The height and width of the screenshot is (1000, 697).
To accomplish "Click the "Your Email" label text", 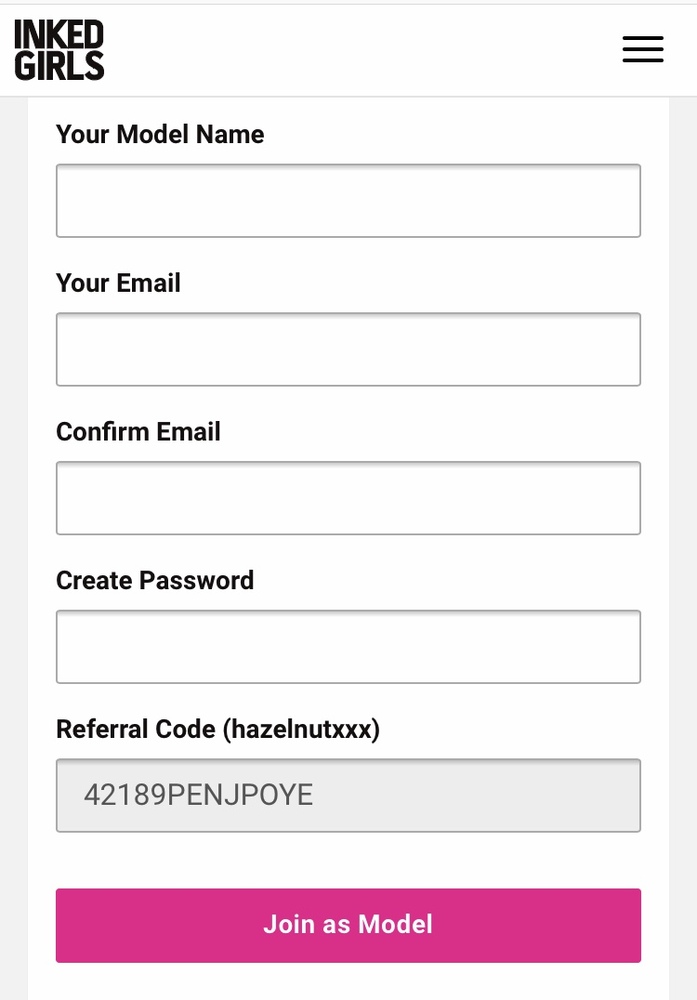I will coord(118,283).
